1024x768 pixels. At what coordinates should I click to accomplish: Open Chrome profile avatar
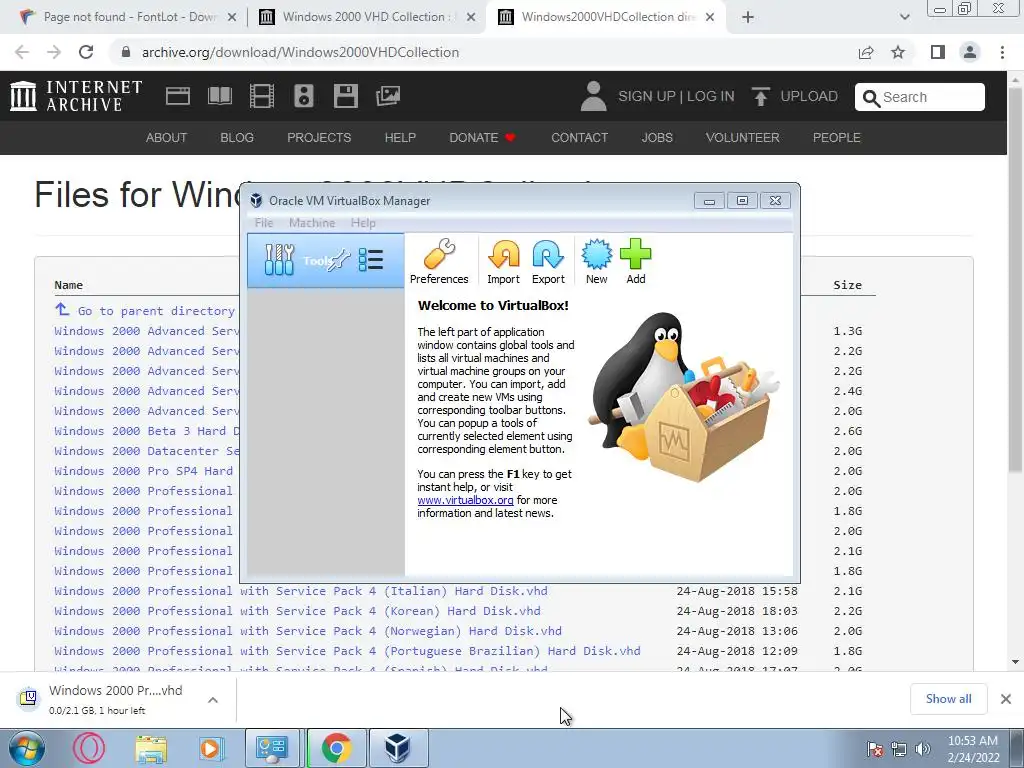[x=970, y=52]
